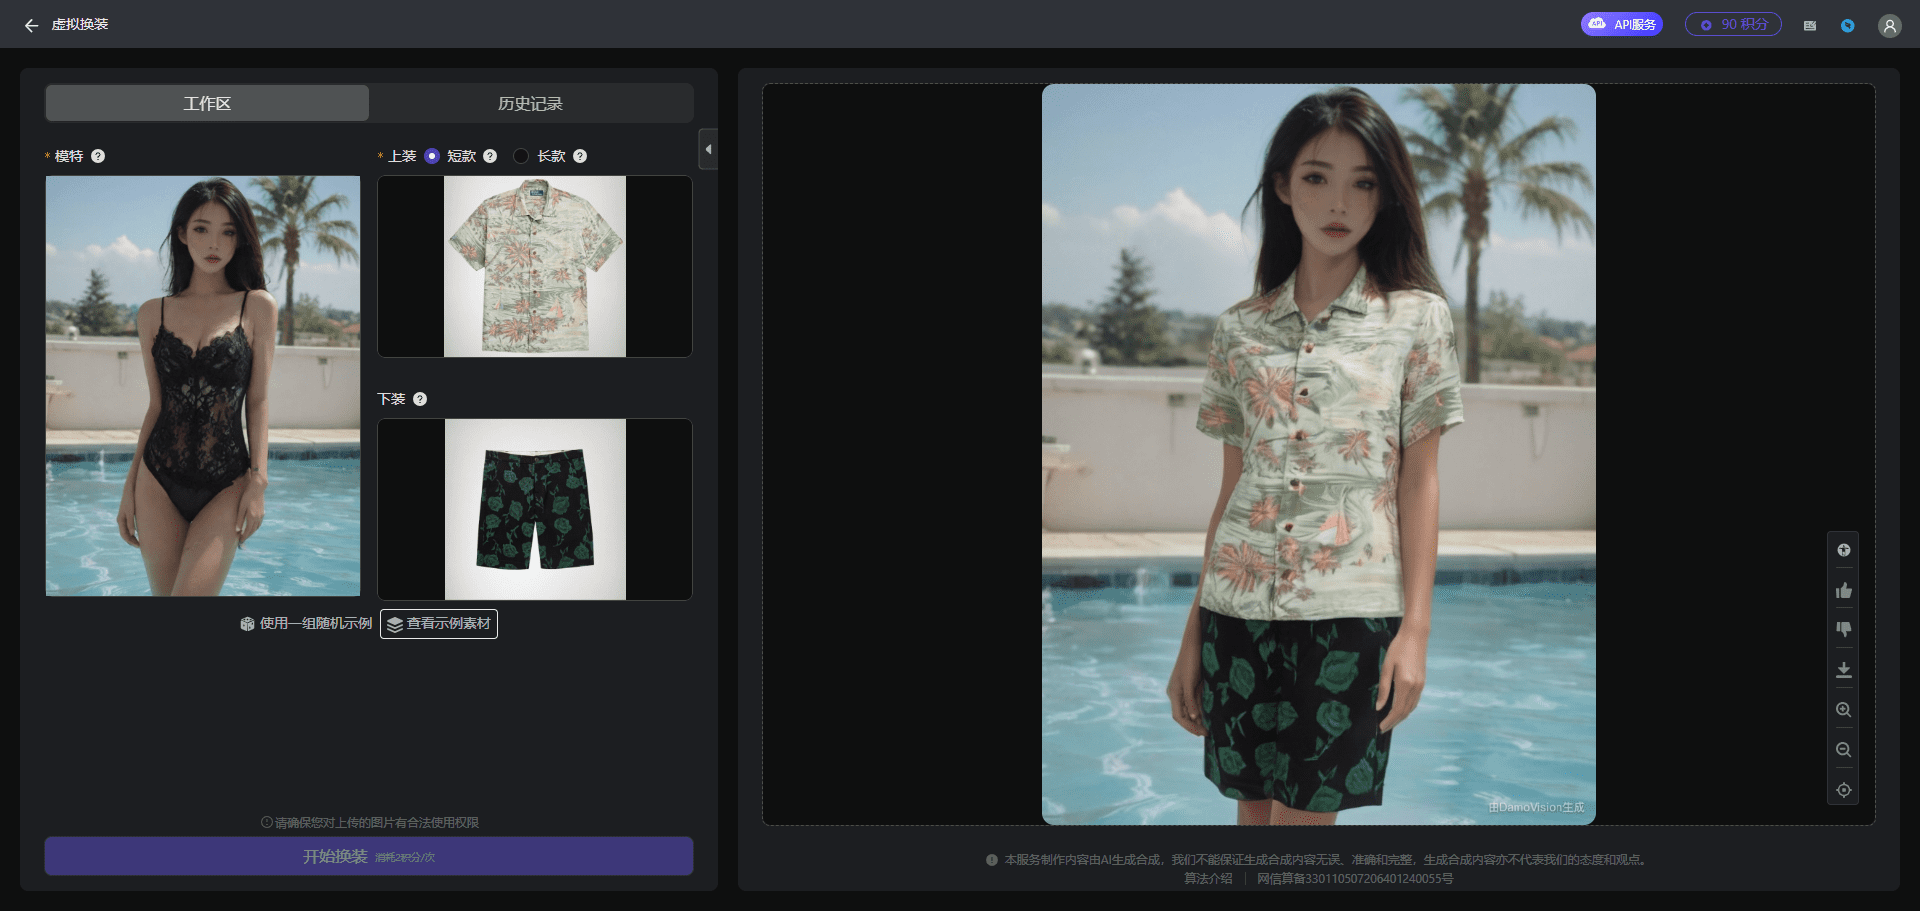Reset view with the target icon
Screen dimensions: 1920x911
click(1844, 790)
